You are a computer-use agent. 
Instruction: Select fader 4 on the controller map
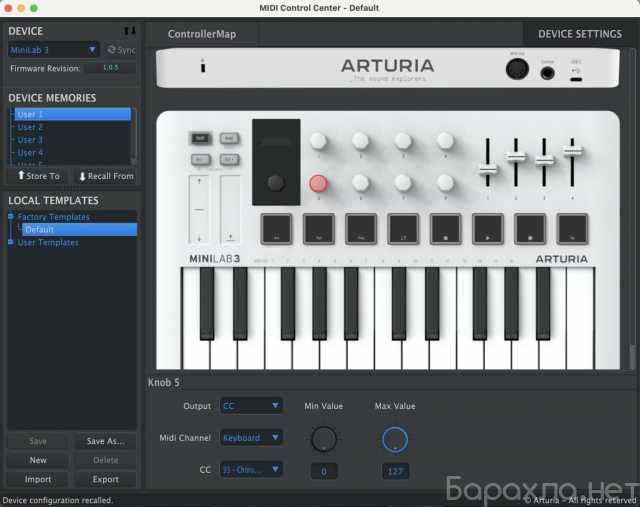[x=572, y=151]
